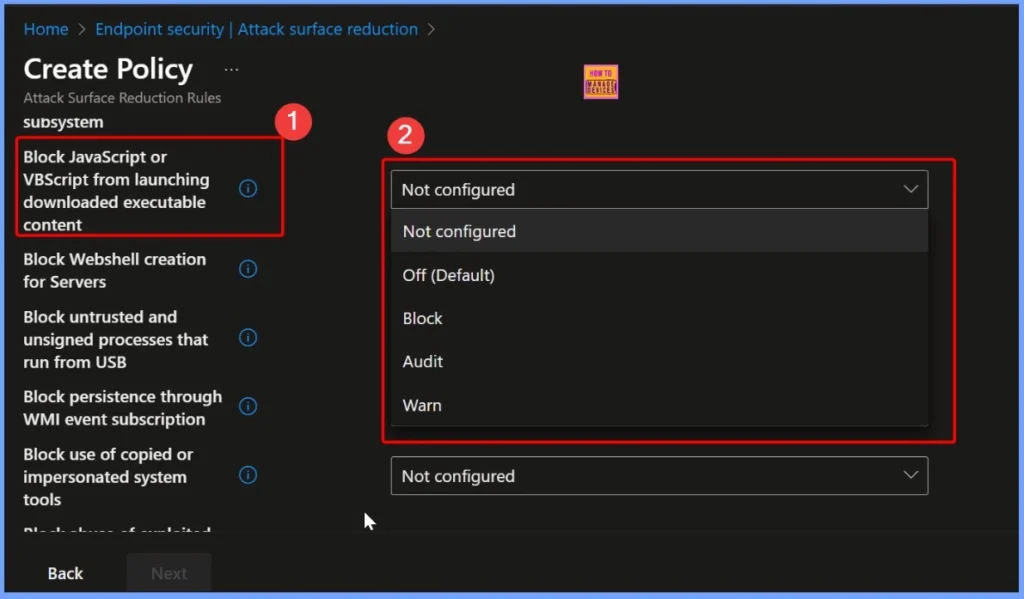Screen dimensions: 1024x599
Task: Click the Back button
Action: pyautogui.click(x=66, y=573)
